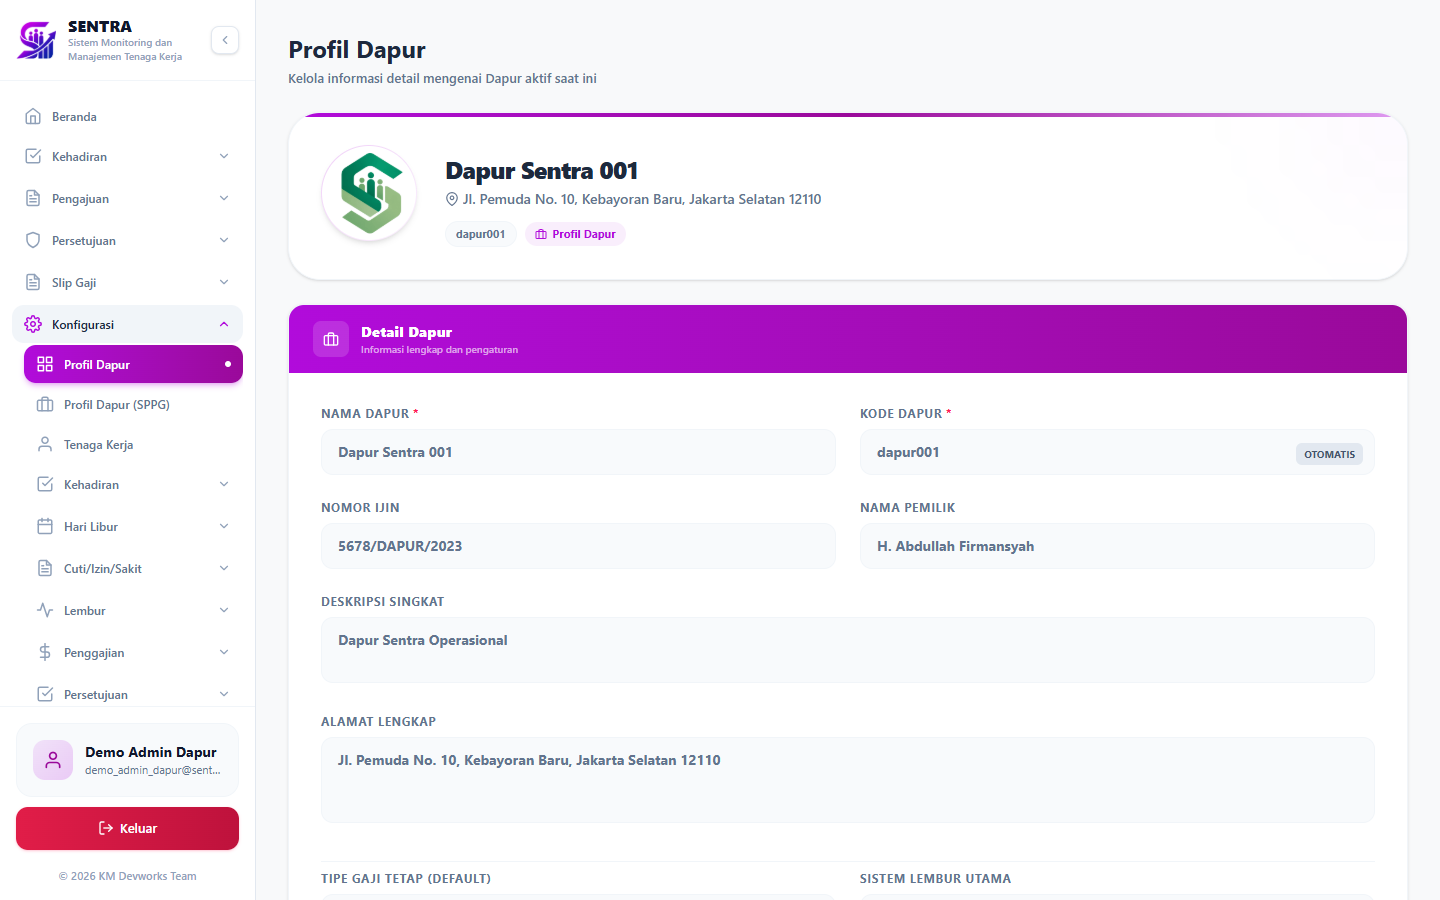
Task: Expand Cuti/Izin/Sakit submenu chevron
Action: pos(224,568)
